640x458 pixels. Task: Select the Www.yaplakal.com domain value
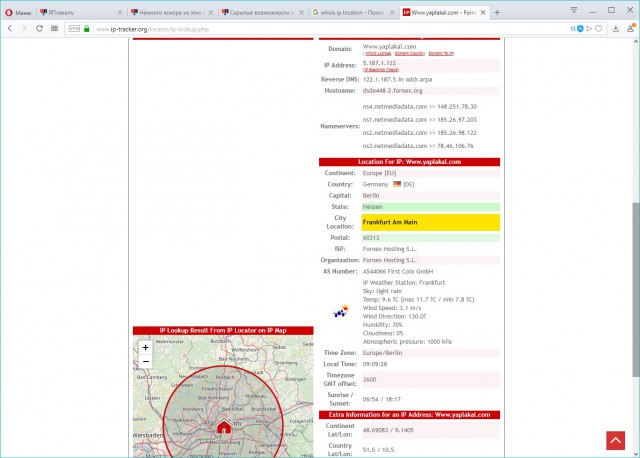tap(389, 47)
